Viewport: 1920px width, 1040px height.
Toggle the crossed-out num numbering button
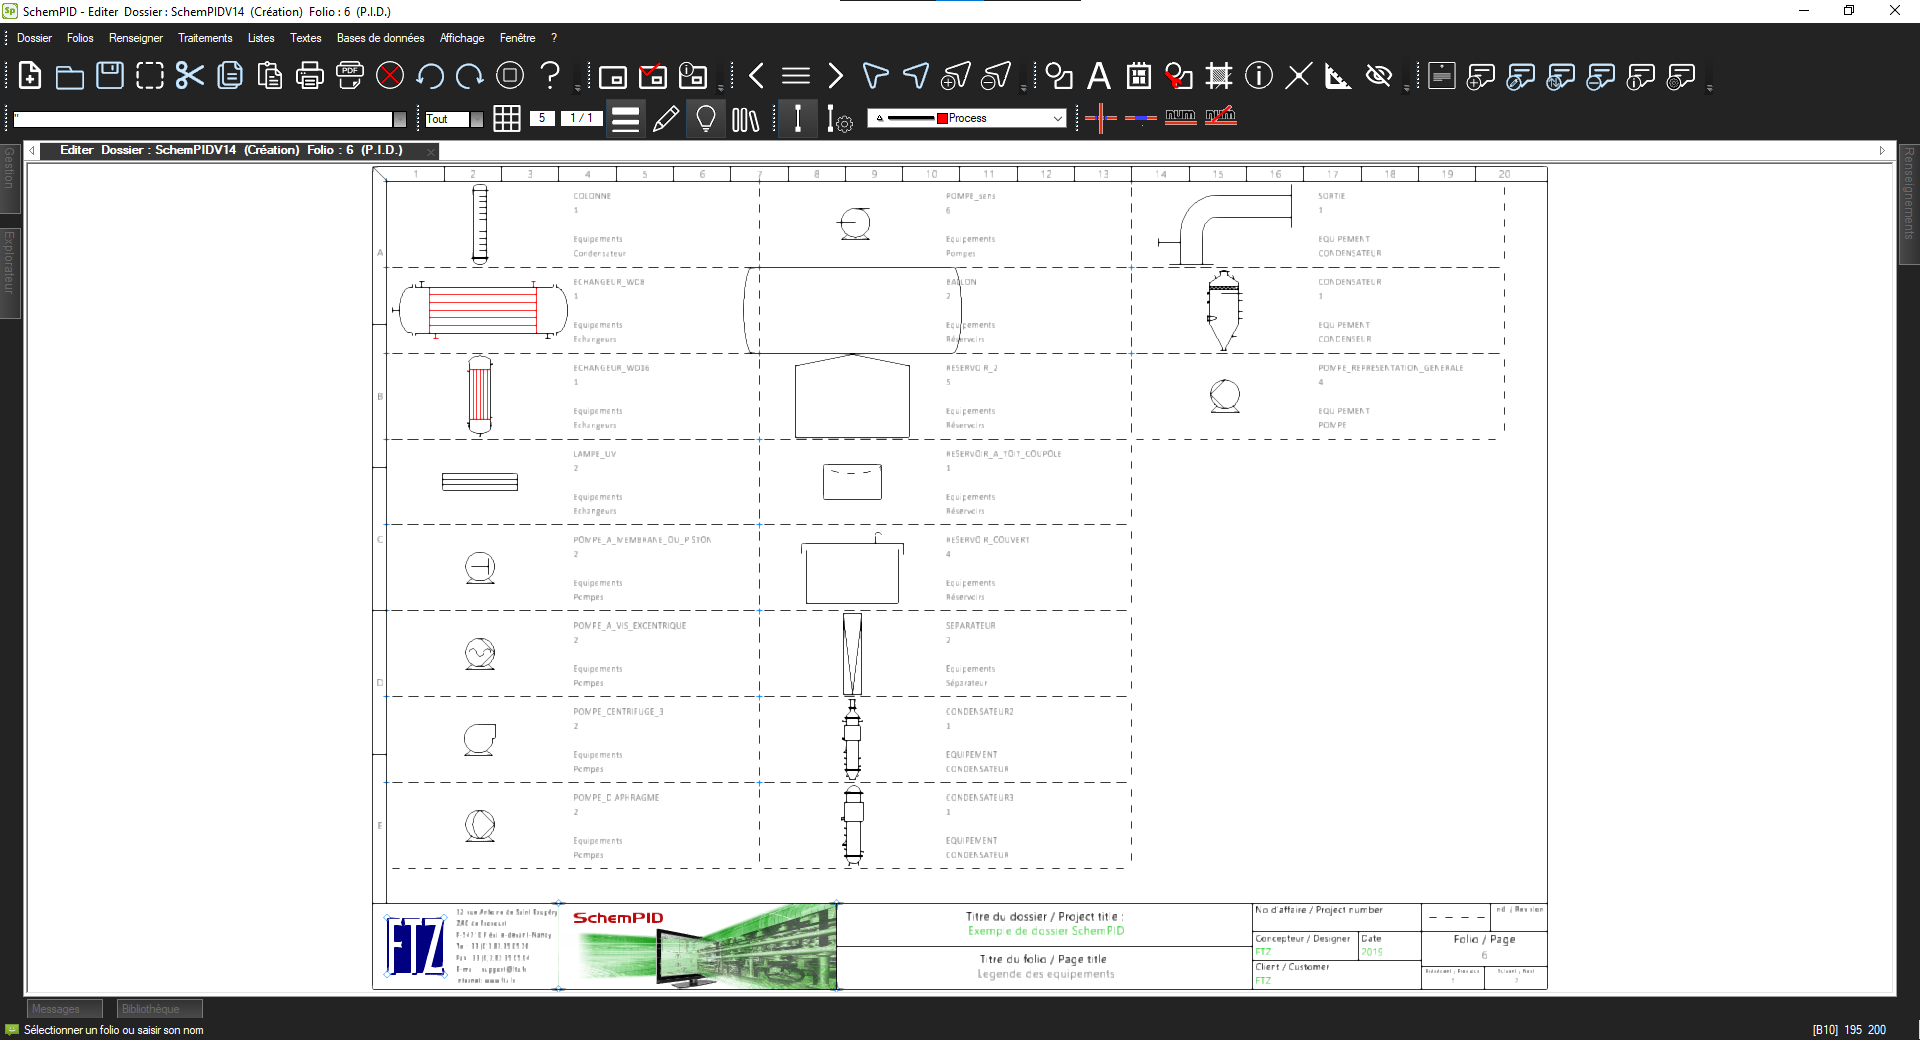(1220, 117)
